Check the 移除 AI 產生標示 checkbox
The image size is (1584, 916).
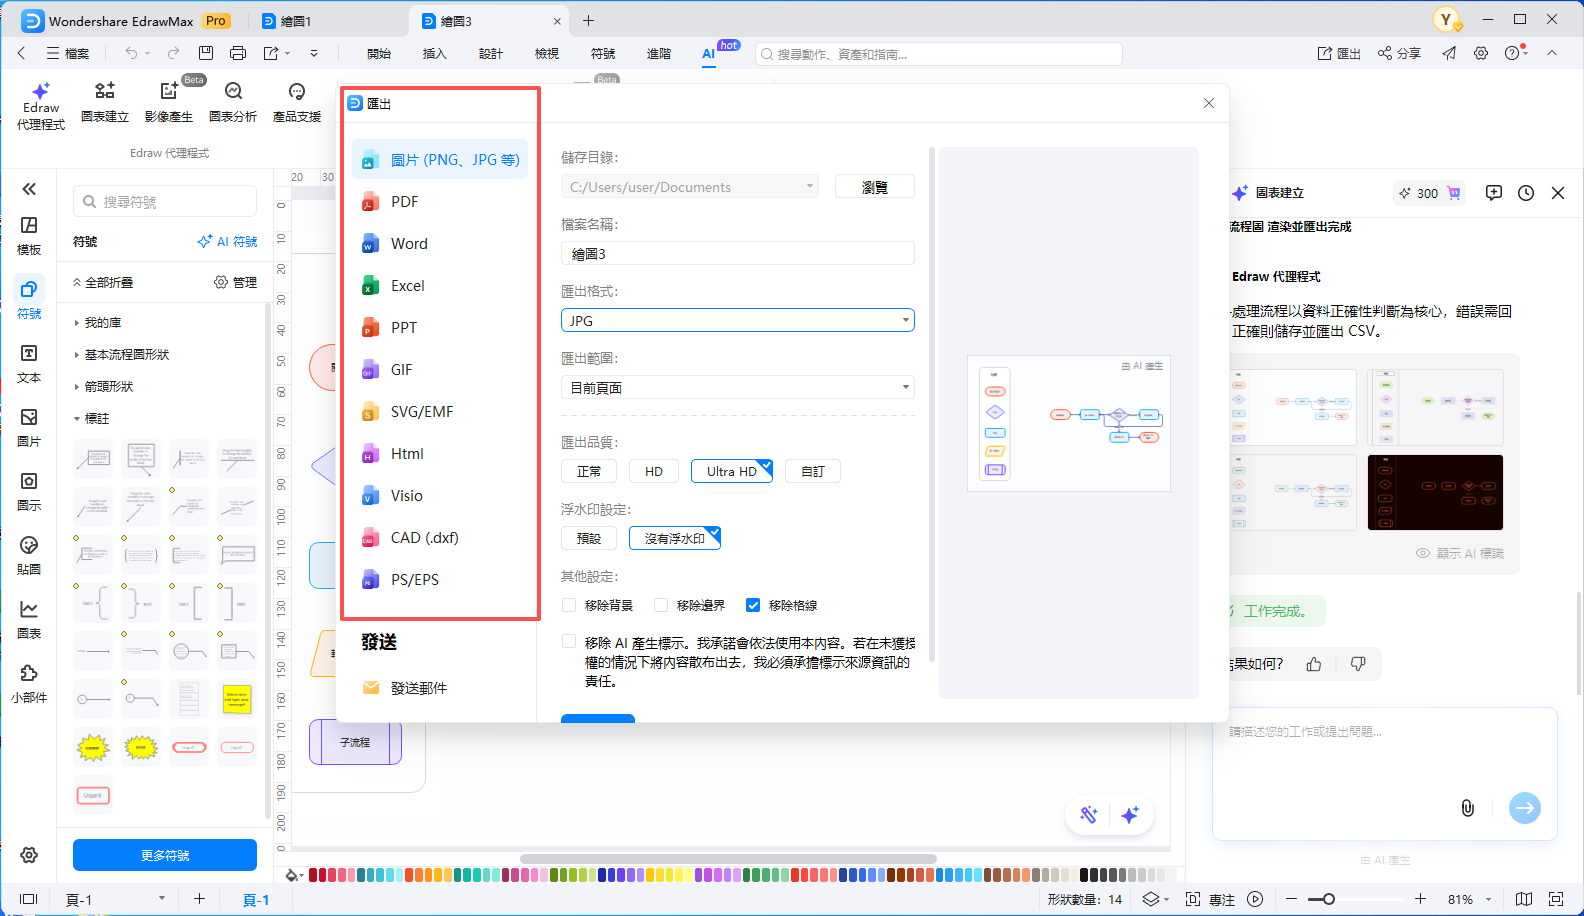tap(569, 642)
